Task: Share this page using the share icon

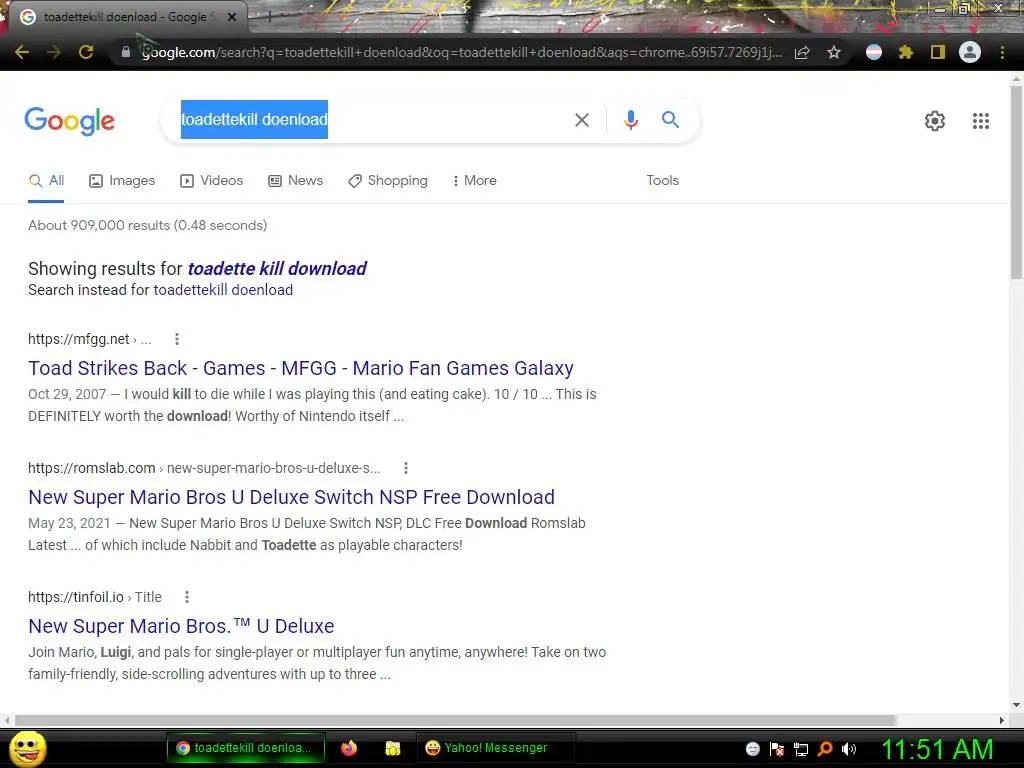Action: tap(802, 52)
